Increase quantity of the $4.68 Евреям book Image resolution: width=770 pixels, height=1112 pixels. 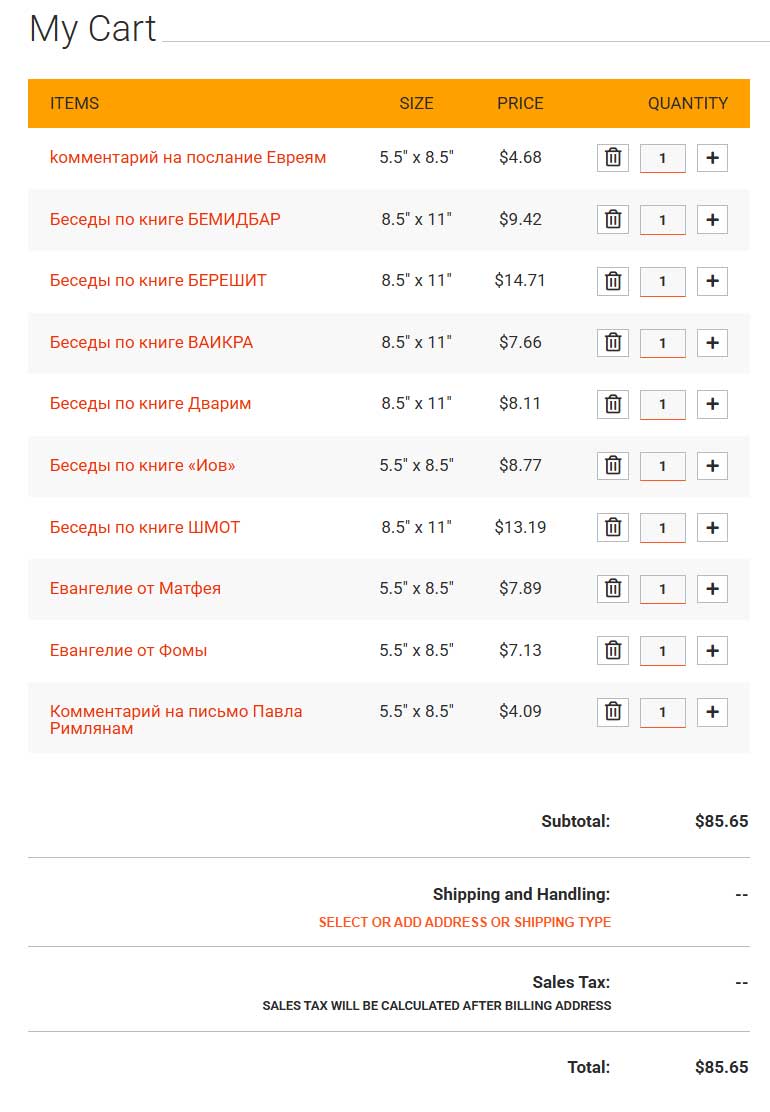pos(713,157)
